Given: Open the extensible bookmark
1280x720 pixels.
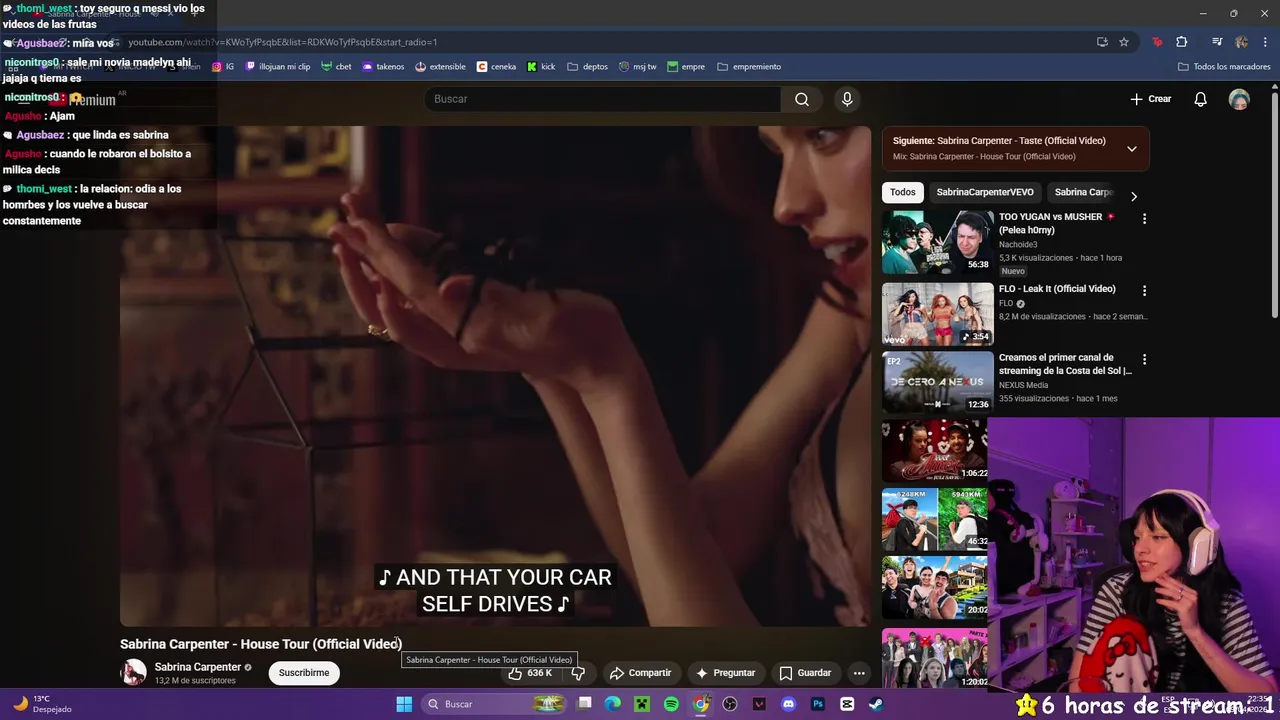Looking at the screenshot, I should (440, 67).
